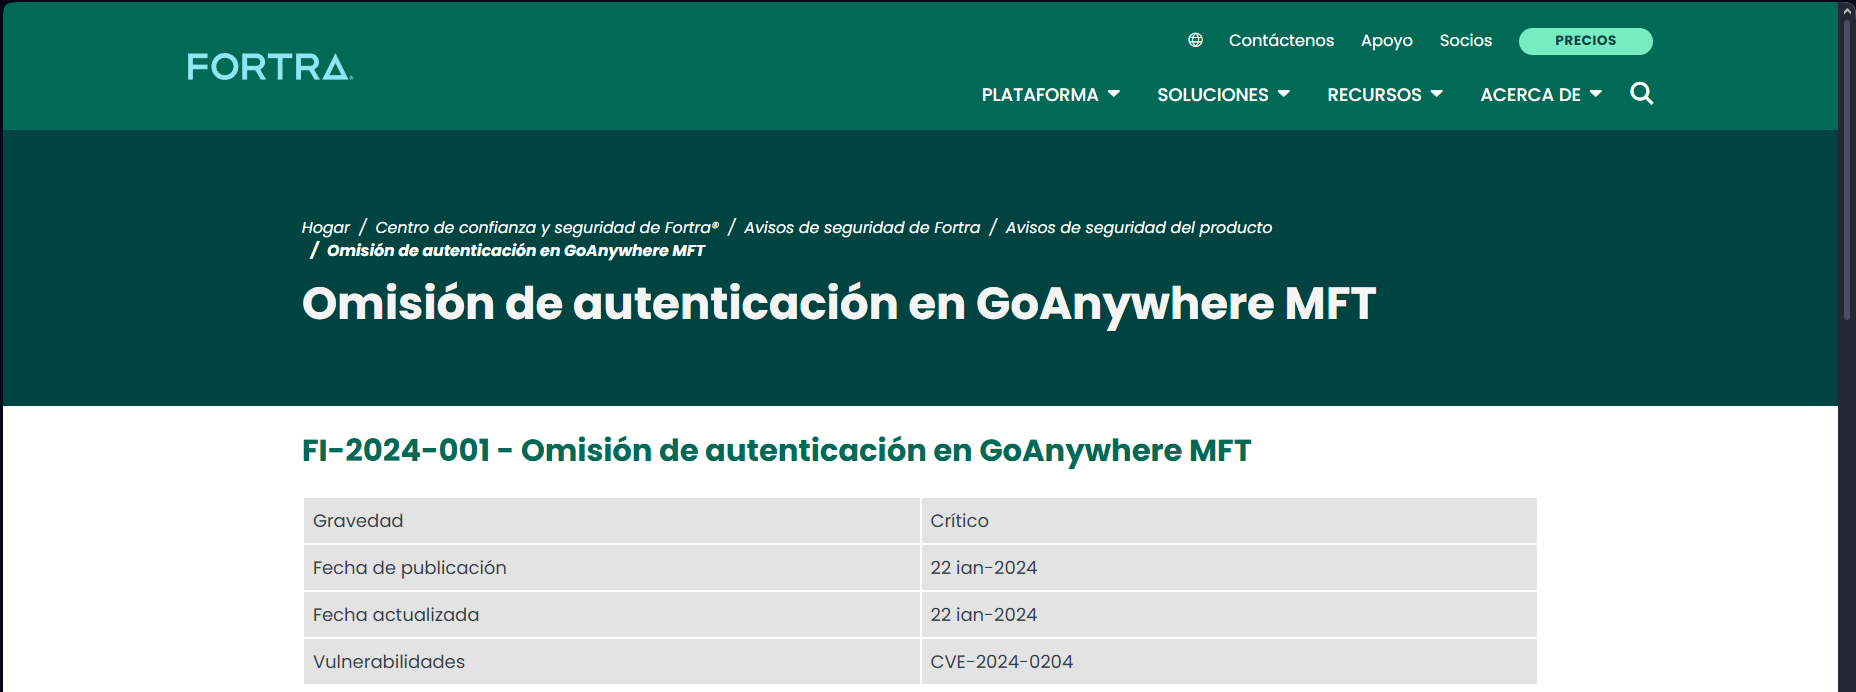Select the publication date 22 ian-2024 cell
The height and width of the screenshot is (692, 1856).
tap(1229, 568)
